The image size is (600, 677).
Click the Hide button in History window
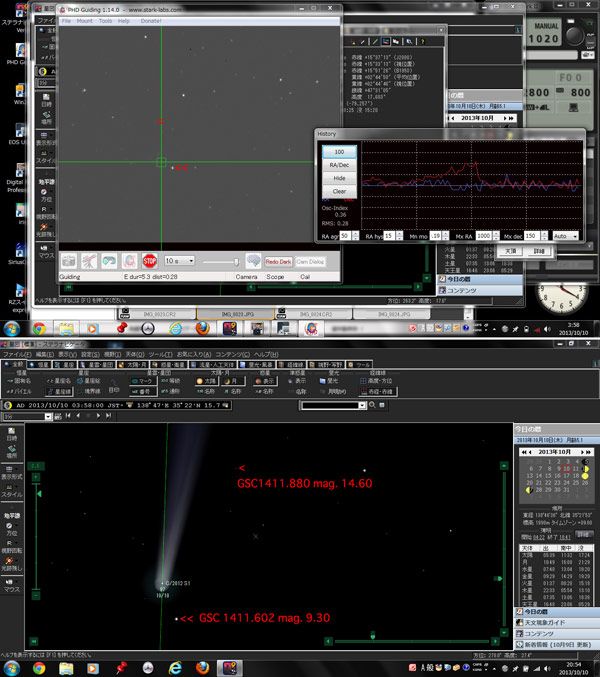point(339,178)
